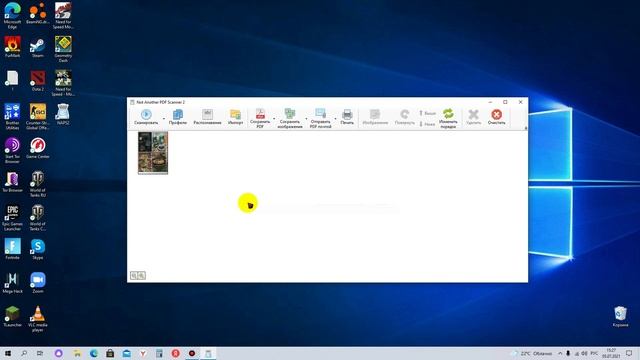Image resolution: width=640 pixels, height=360 pixels.
Task: Select the FurMark desktop icon
Action: tap(12, 47)
